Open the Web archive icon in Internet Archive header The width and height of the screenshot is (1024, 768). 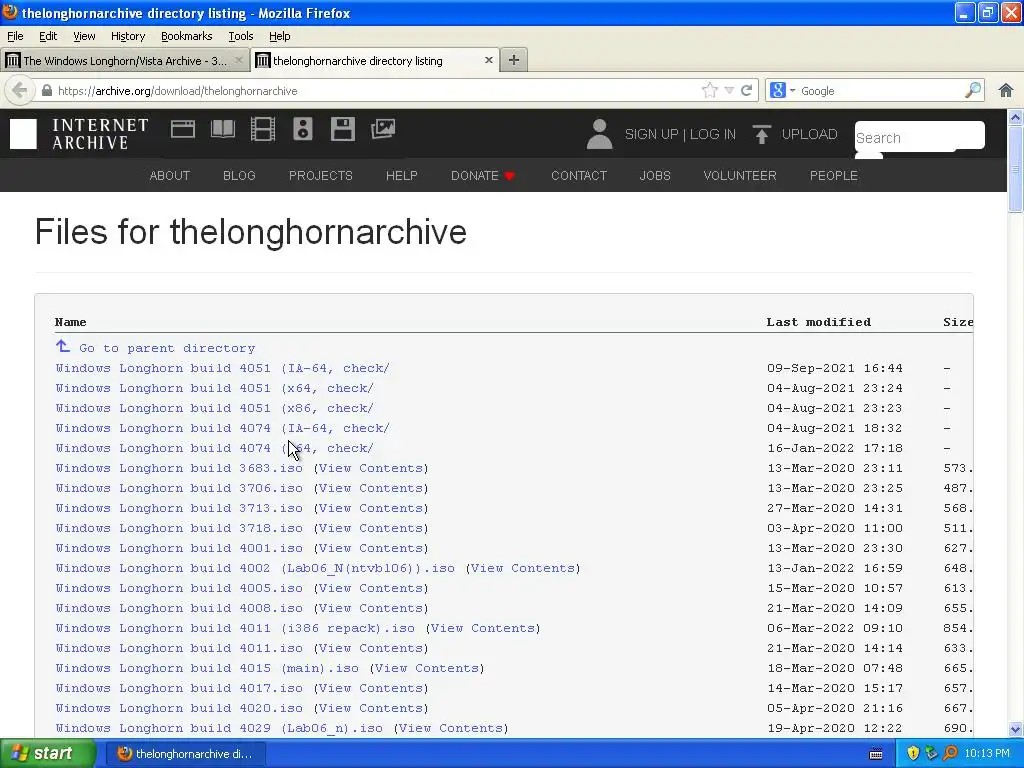[183, 129]
